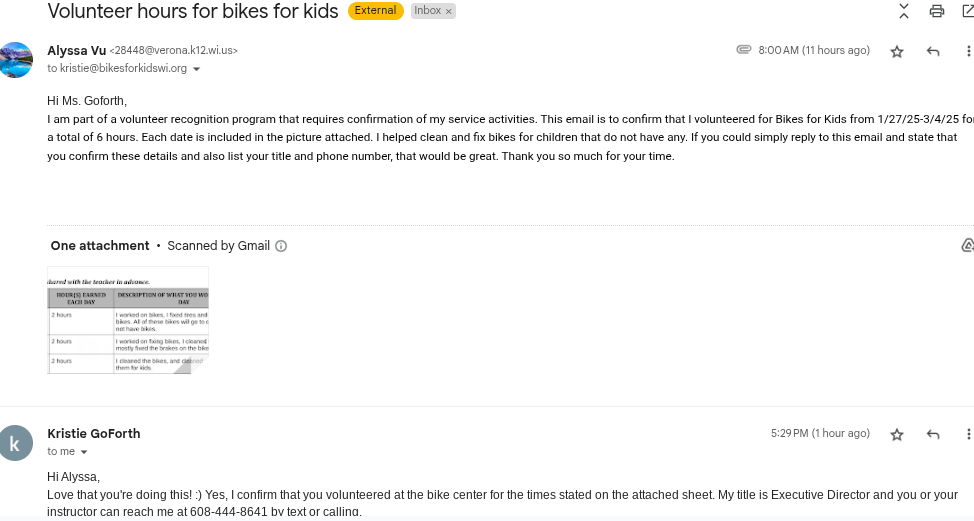
Task: Click Kristie GoForth's avatar circle
Action: pyautogui.click(x=17, y=442)
